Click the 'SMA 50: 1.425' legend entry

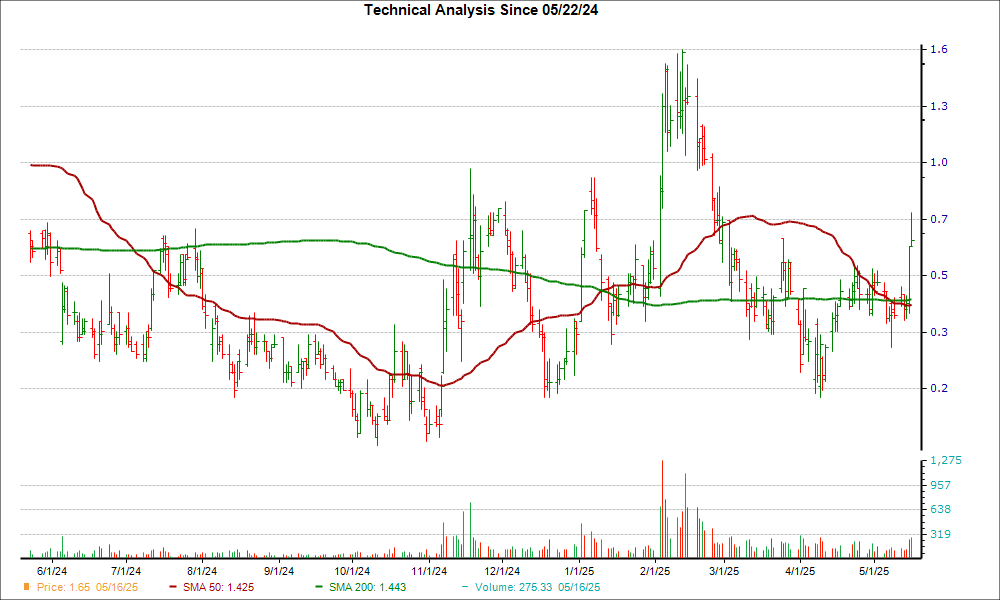pos(218,587)
